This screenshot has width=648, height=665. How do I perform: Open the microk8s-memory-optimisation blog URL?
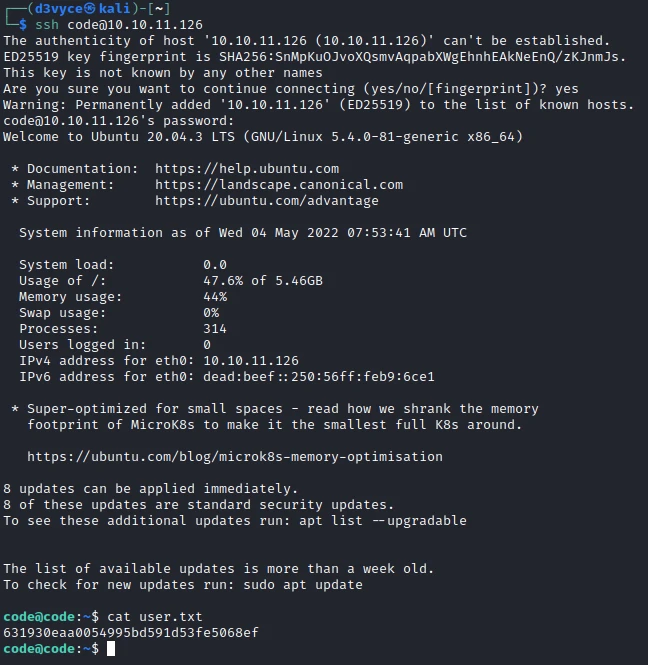point(234,457)
